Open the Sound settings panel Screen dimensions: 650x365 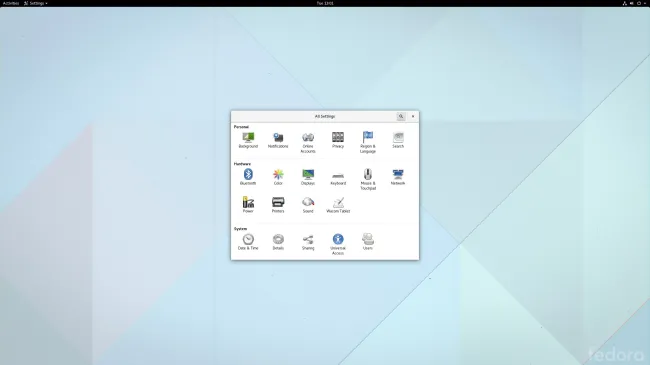click(x=308, y=205)
